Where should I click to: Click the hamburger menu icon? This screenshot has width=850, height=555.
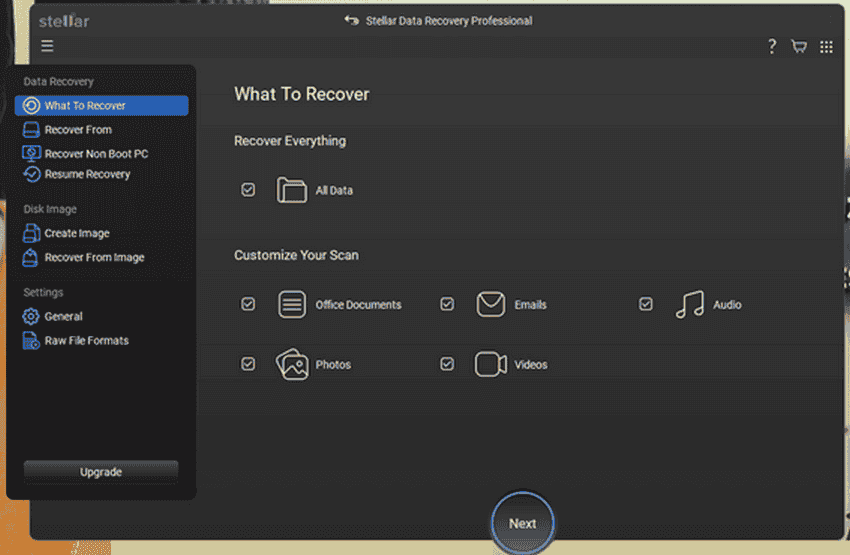pos(47,46)
